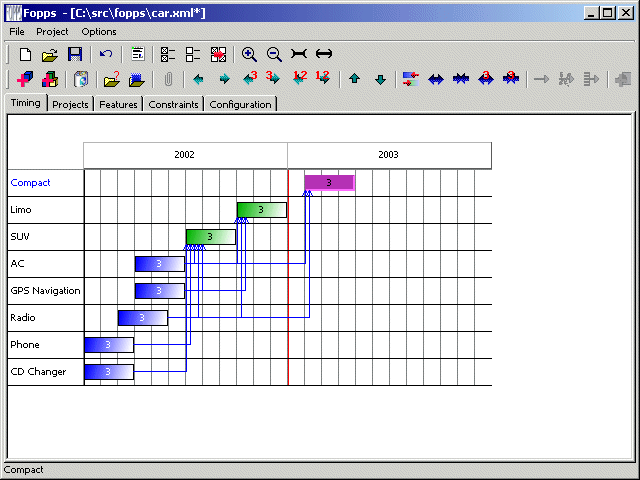
Task: Select the AC row label
Action: point(18,263)
